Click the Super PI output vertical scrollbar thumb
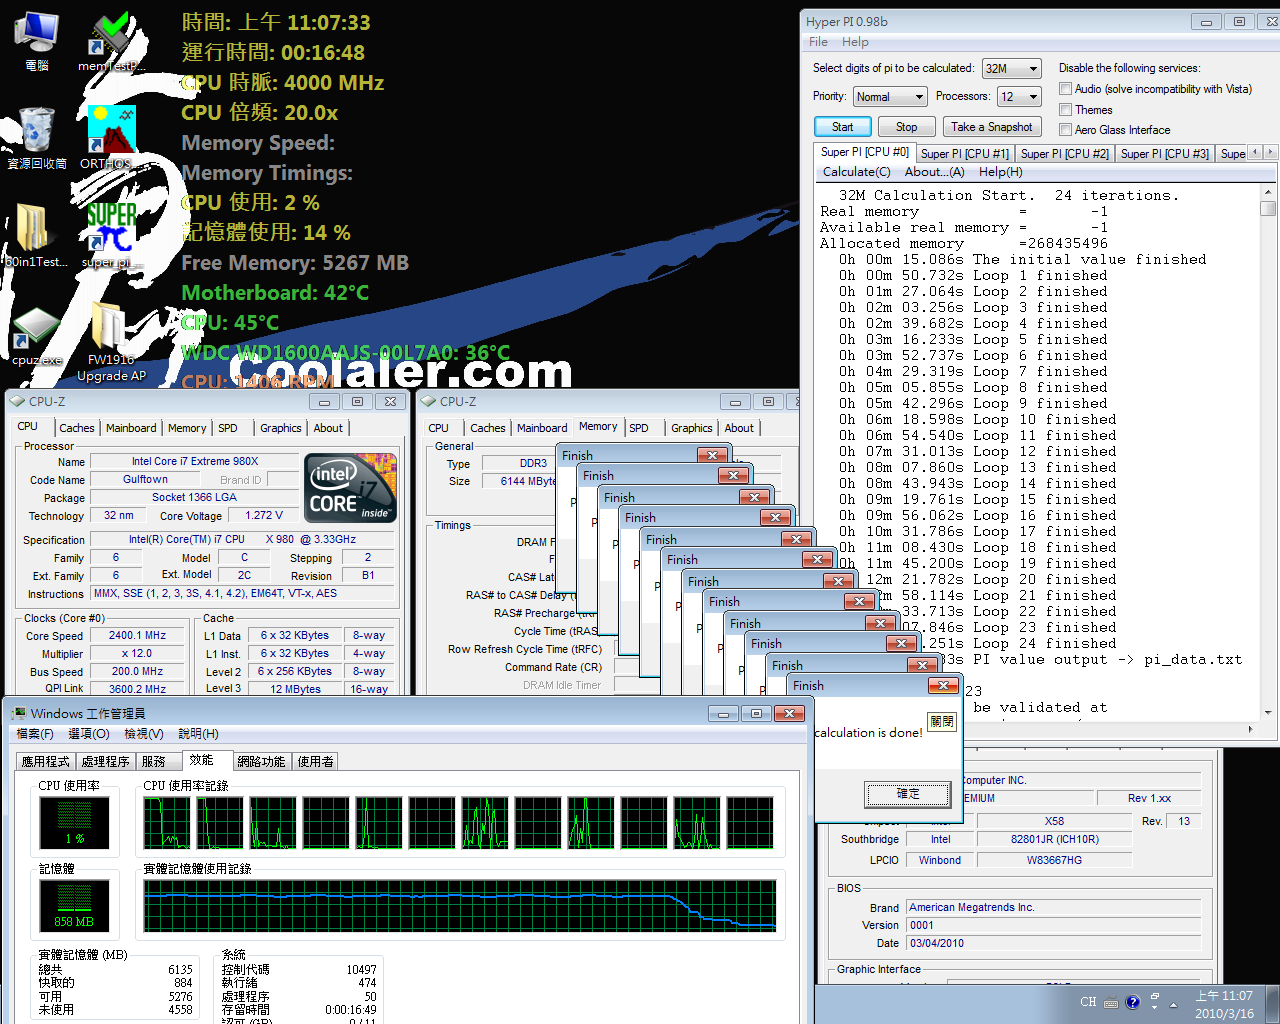1280x1024 pixels. (x=1268, y=208)
